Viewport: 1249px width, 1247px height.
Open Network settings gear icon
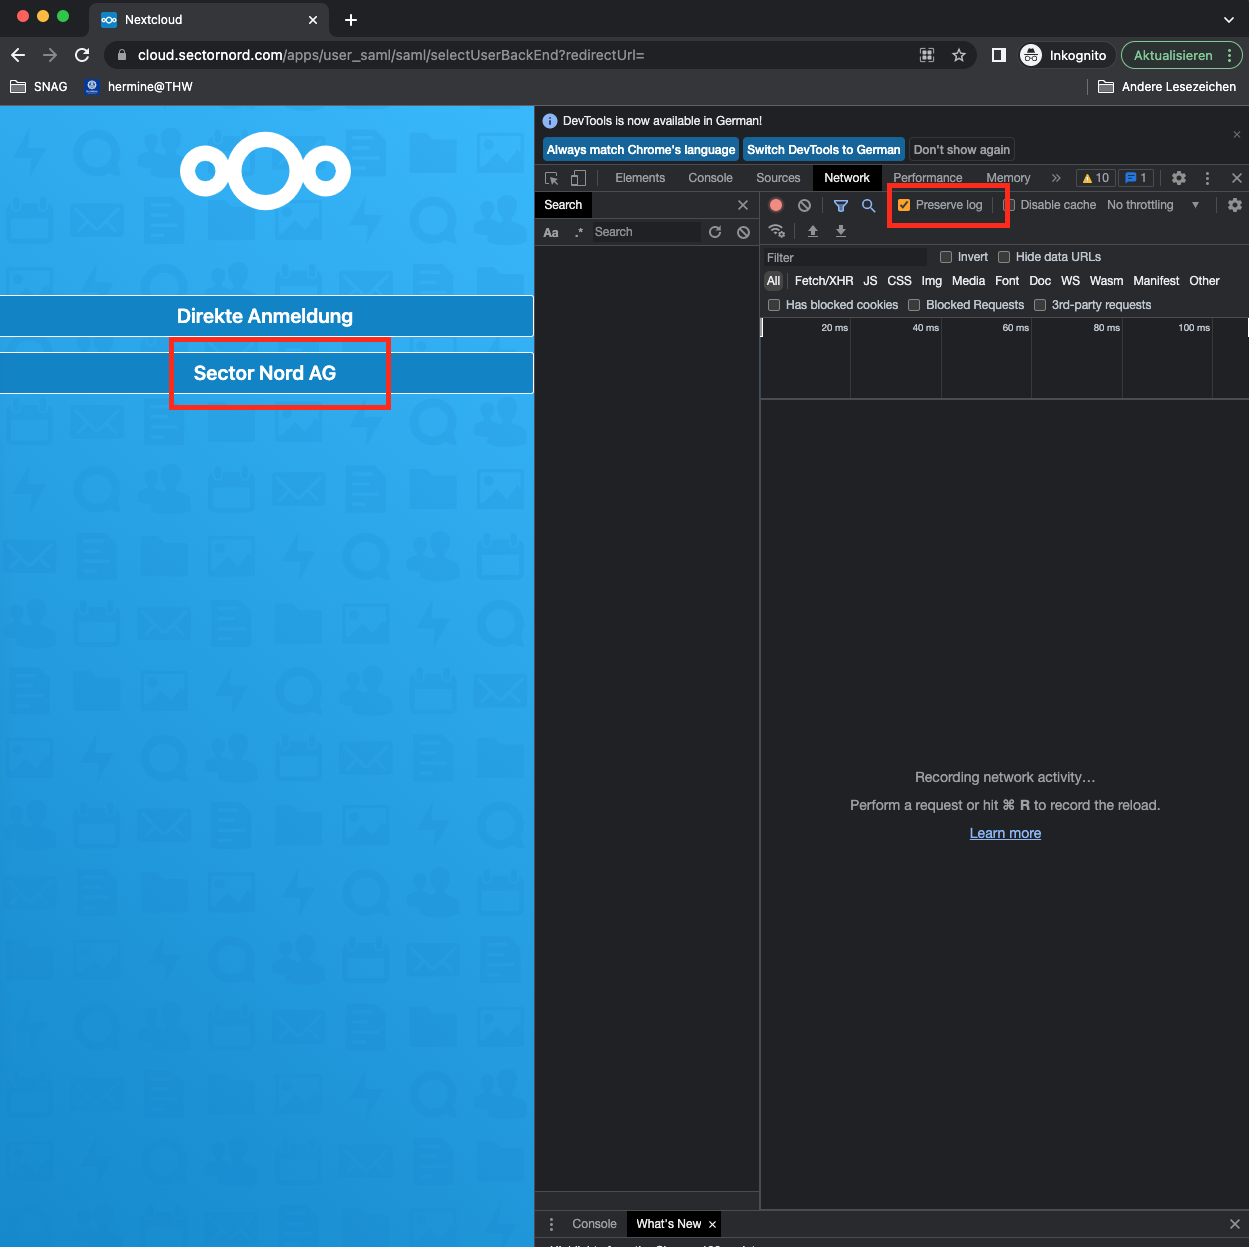point(1235,205)
